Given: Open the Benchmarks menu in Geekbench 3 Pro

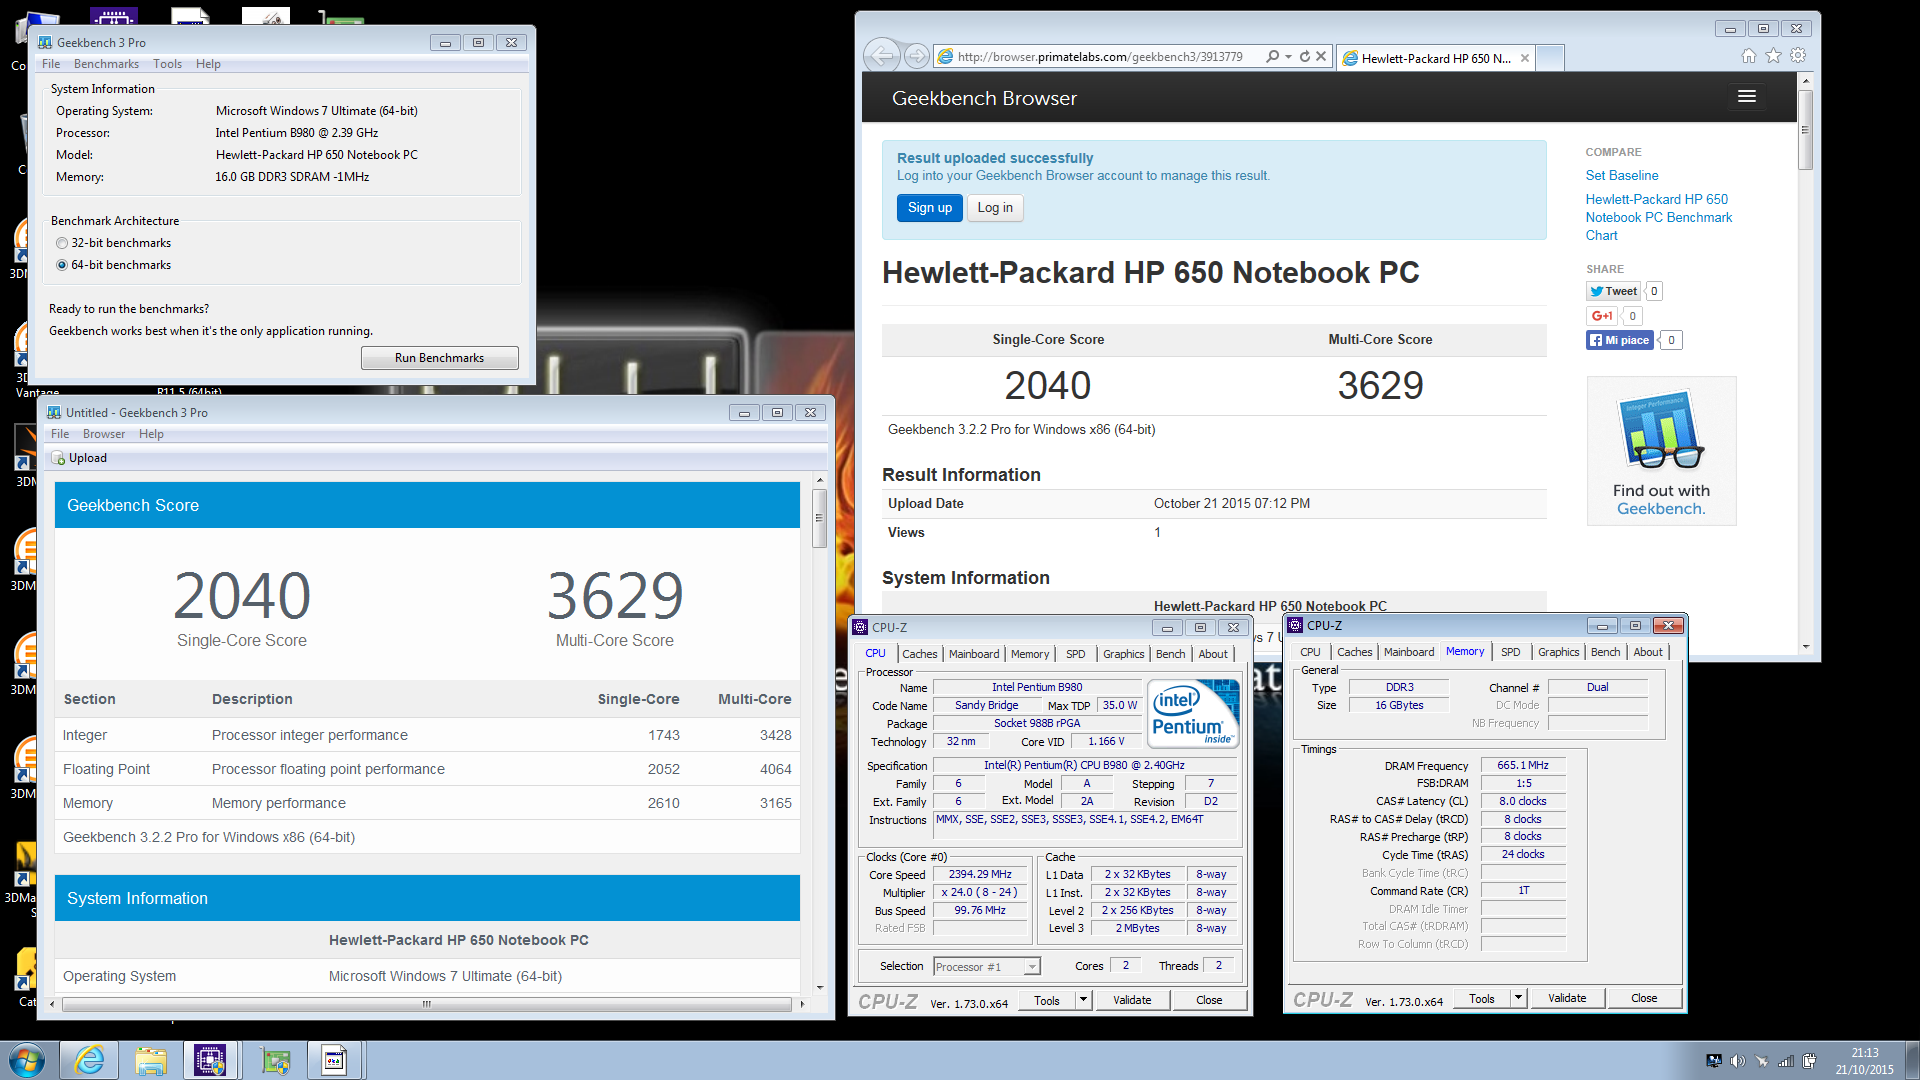Looking at the screenshot, I should [x=106, y=64].
